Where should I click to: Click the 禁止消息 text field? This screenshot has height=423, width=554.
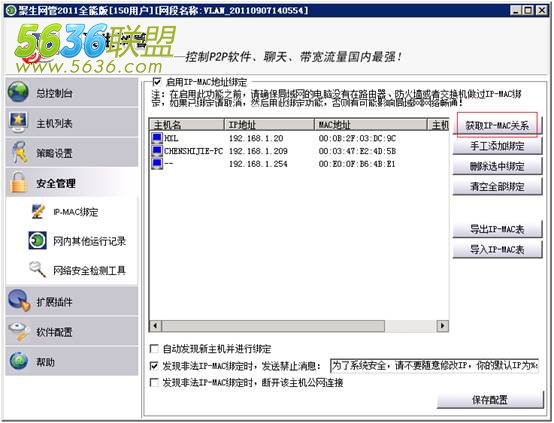pyautogui.click(x=434, y=366)
